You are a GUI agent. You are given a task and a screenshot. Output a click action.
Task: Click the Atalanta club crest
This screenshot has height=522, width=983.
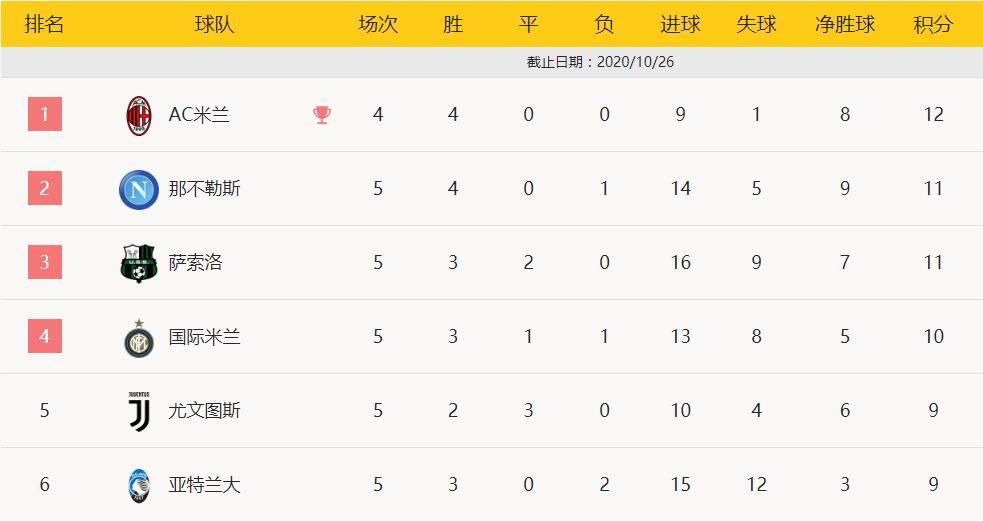pos(139,486)
